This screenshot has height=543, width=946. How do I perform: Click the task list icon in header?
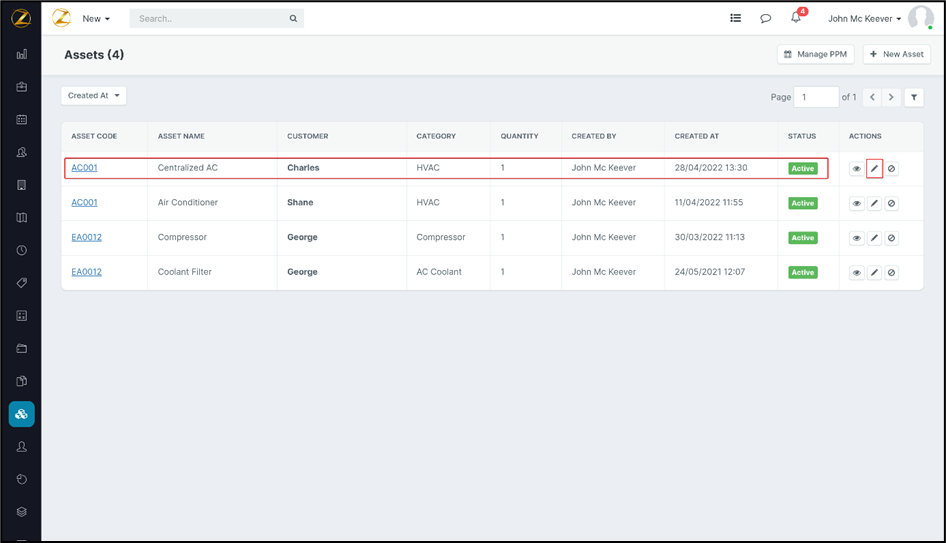point(735,18)
